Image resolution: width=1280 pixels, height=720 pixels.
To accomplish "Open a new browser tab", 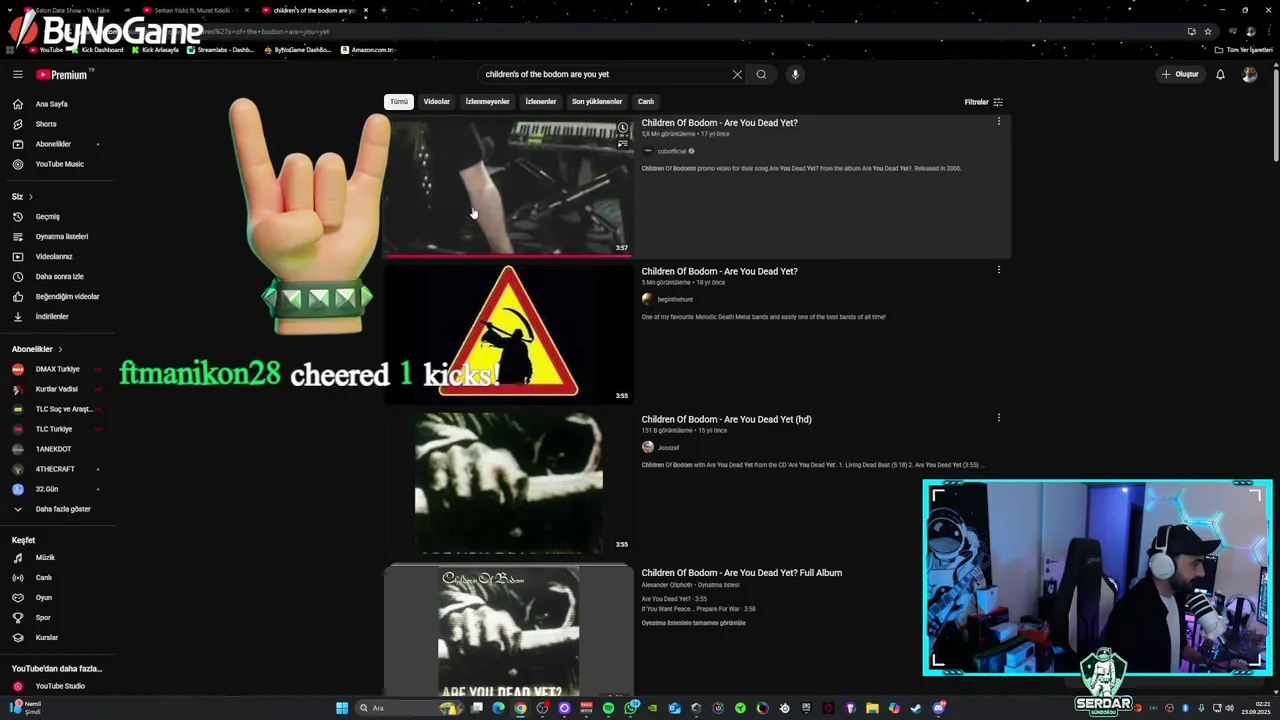I will click(384, 10).
